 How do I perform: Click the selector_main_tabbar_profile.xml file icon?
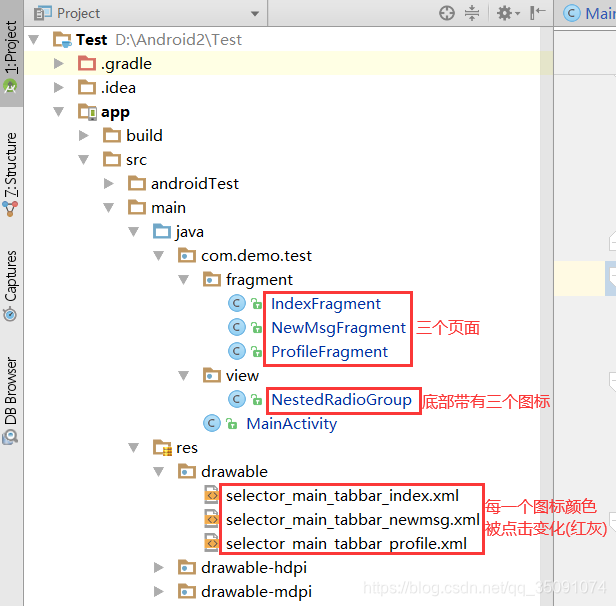pos(211,544)
